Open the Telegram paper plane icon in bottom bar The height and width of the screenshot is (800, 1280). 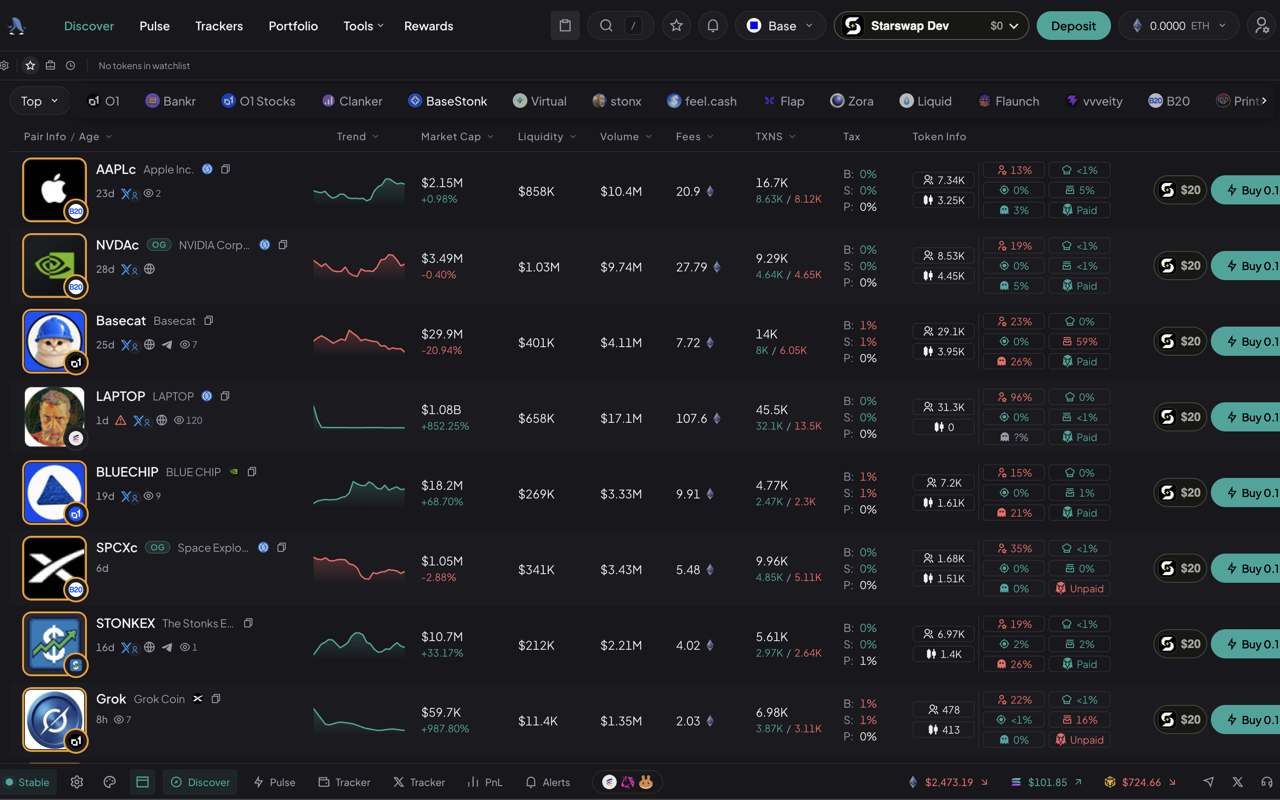point(1209,782)
